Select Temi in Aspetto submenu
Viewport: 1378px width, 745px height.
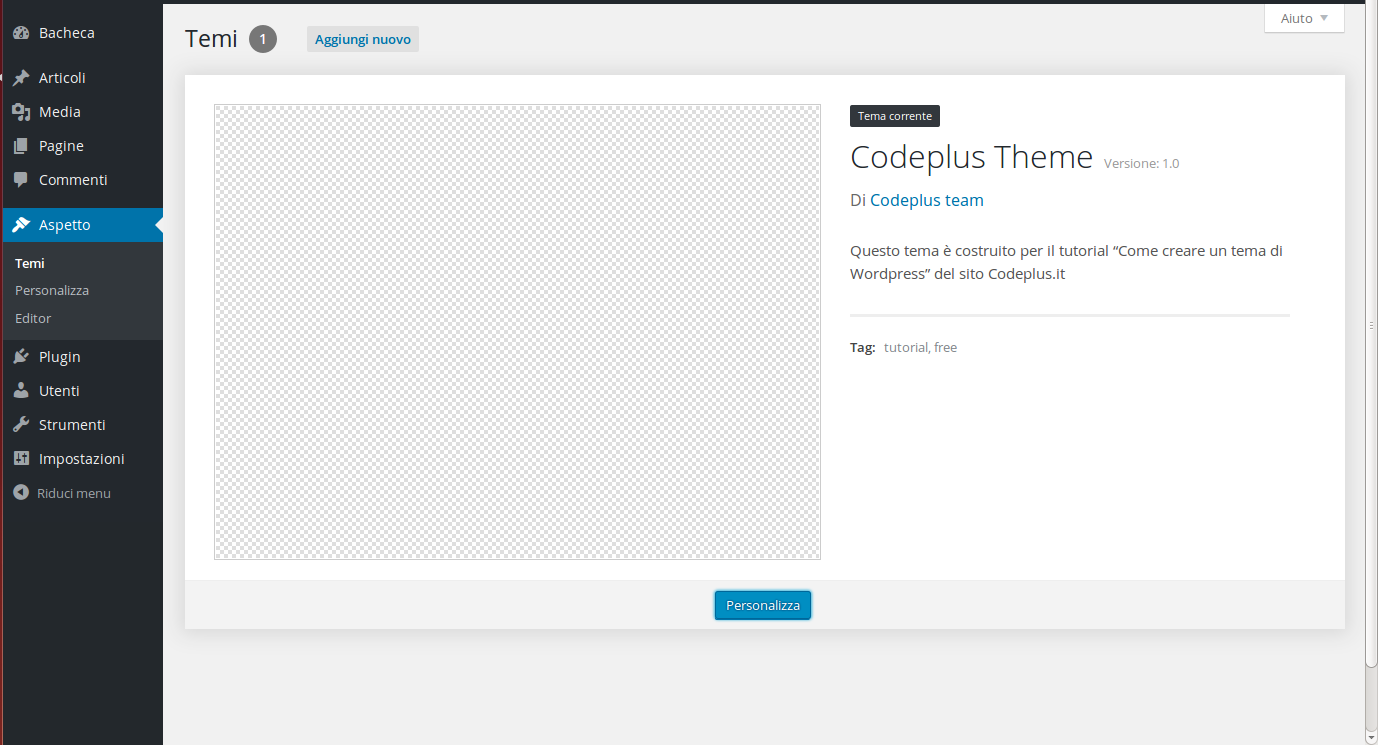pos(30,264)
